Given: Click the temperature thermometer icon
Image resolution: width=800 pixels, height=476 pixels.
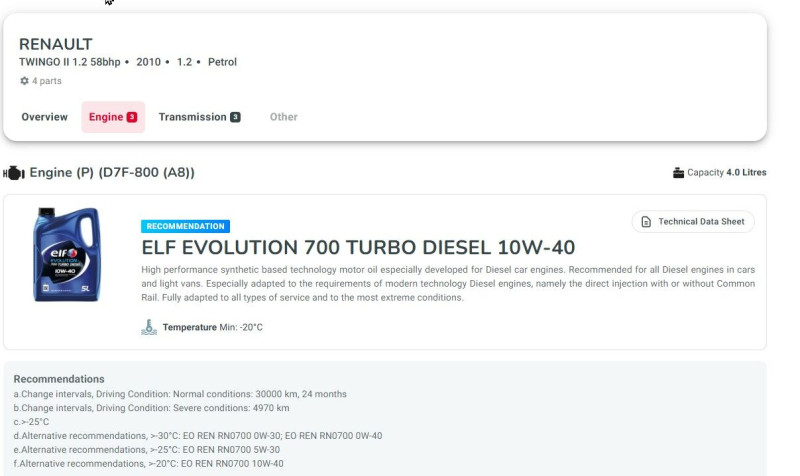Looking at the screenshot, I should 149,327.
